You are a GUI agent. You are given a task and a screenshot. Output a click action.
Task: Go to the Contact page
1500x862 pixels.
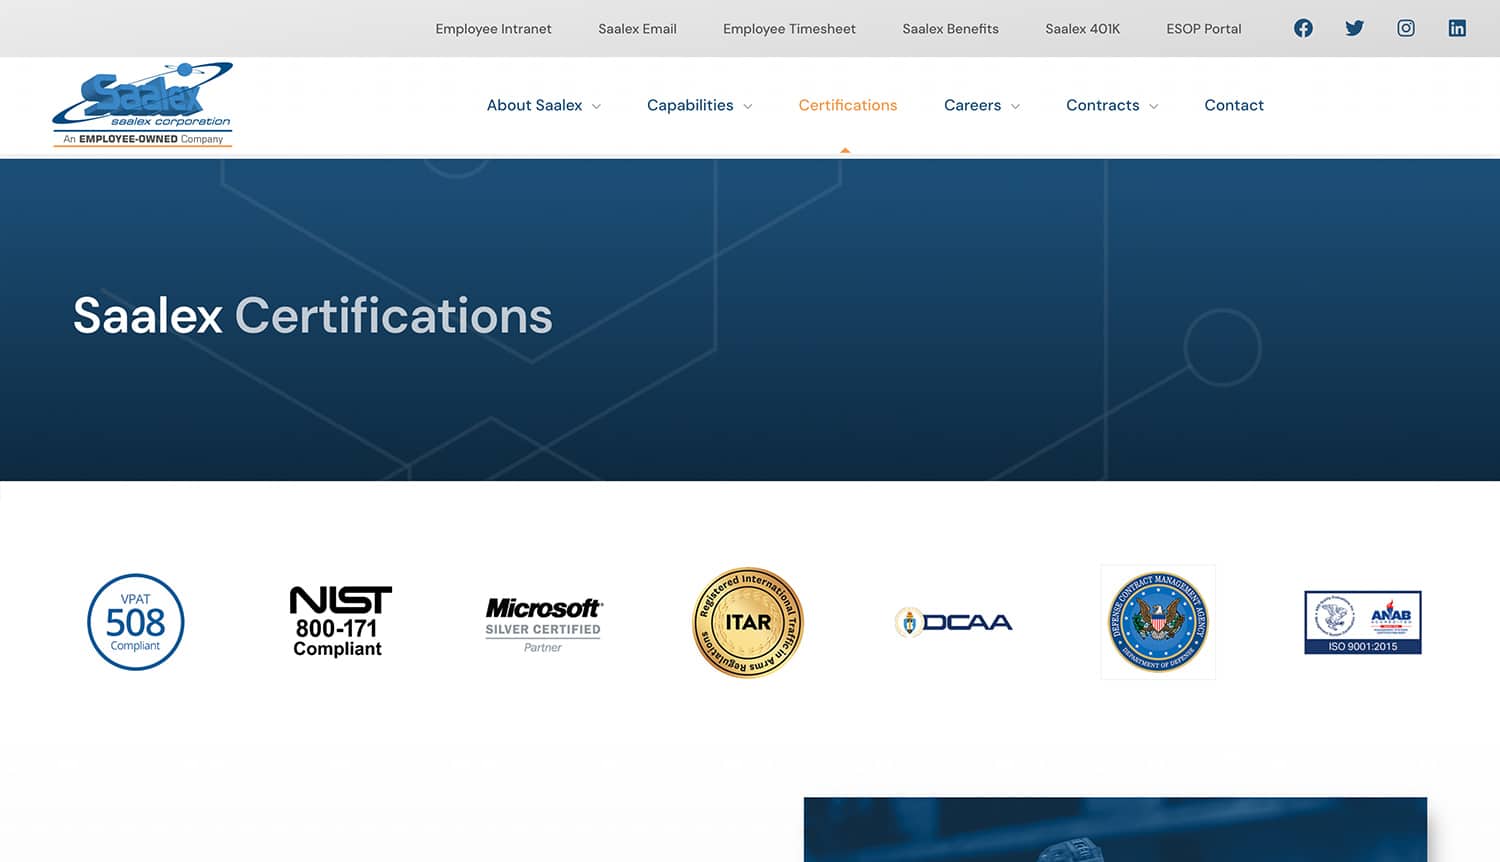[1233, 105]
